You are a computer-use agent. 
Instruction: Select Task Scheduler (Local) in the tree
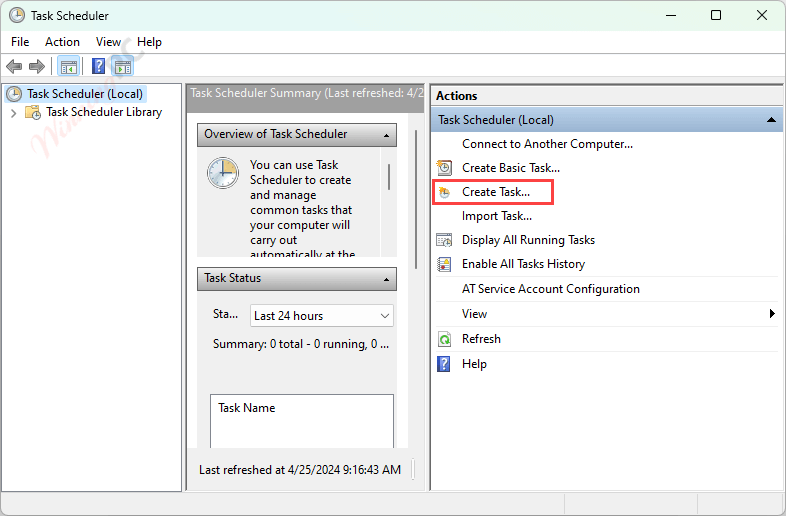pos(85,94)
